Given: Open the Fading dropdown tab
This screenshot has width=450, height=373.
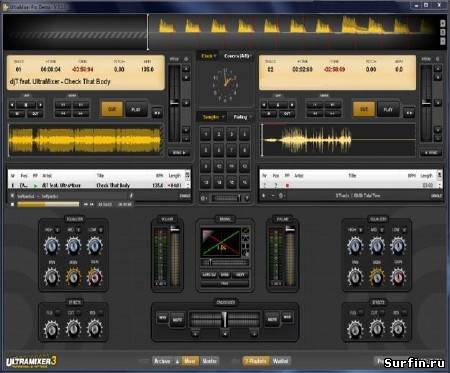Looking at the screenshot, I should (x=241, y=117).
